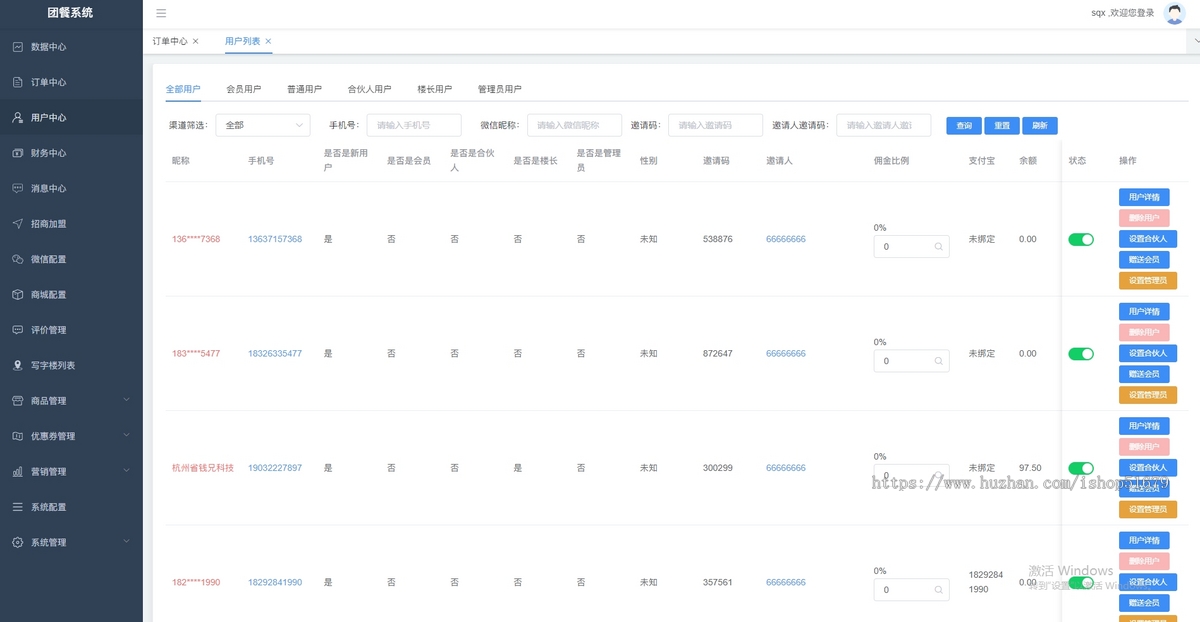Viewport: 1200px width, 622px height.
Task: Toggle status switch for user 136****7368
Action: pyautogui.click(x=1081, y=239)
